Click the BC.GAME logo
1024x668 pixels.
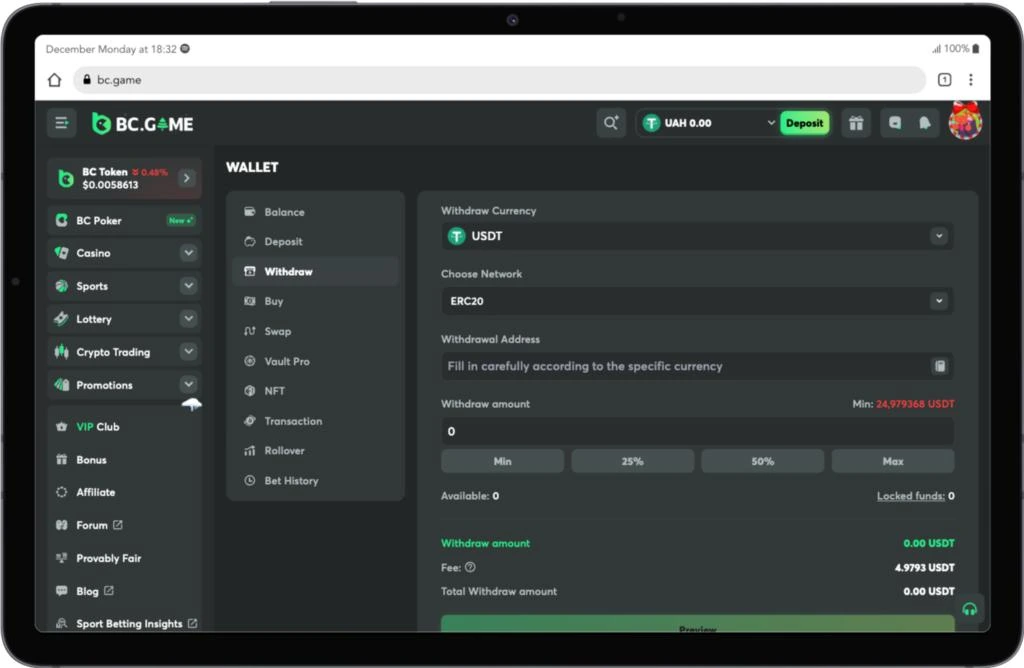[x=142, y=123]
